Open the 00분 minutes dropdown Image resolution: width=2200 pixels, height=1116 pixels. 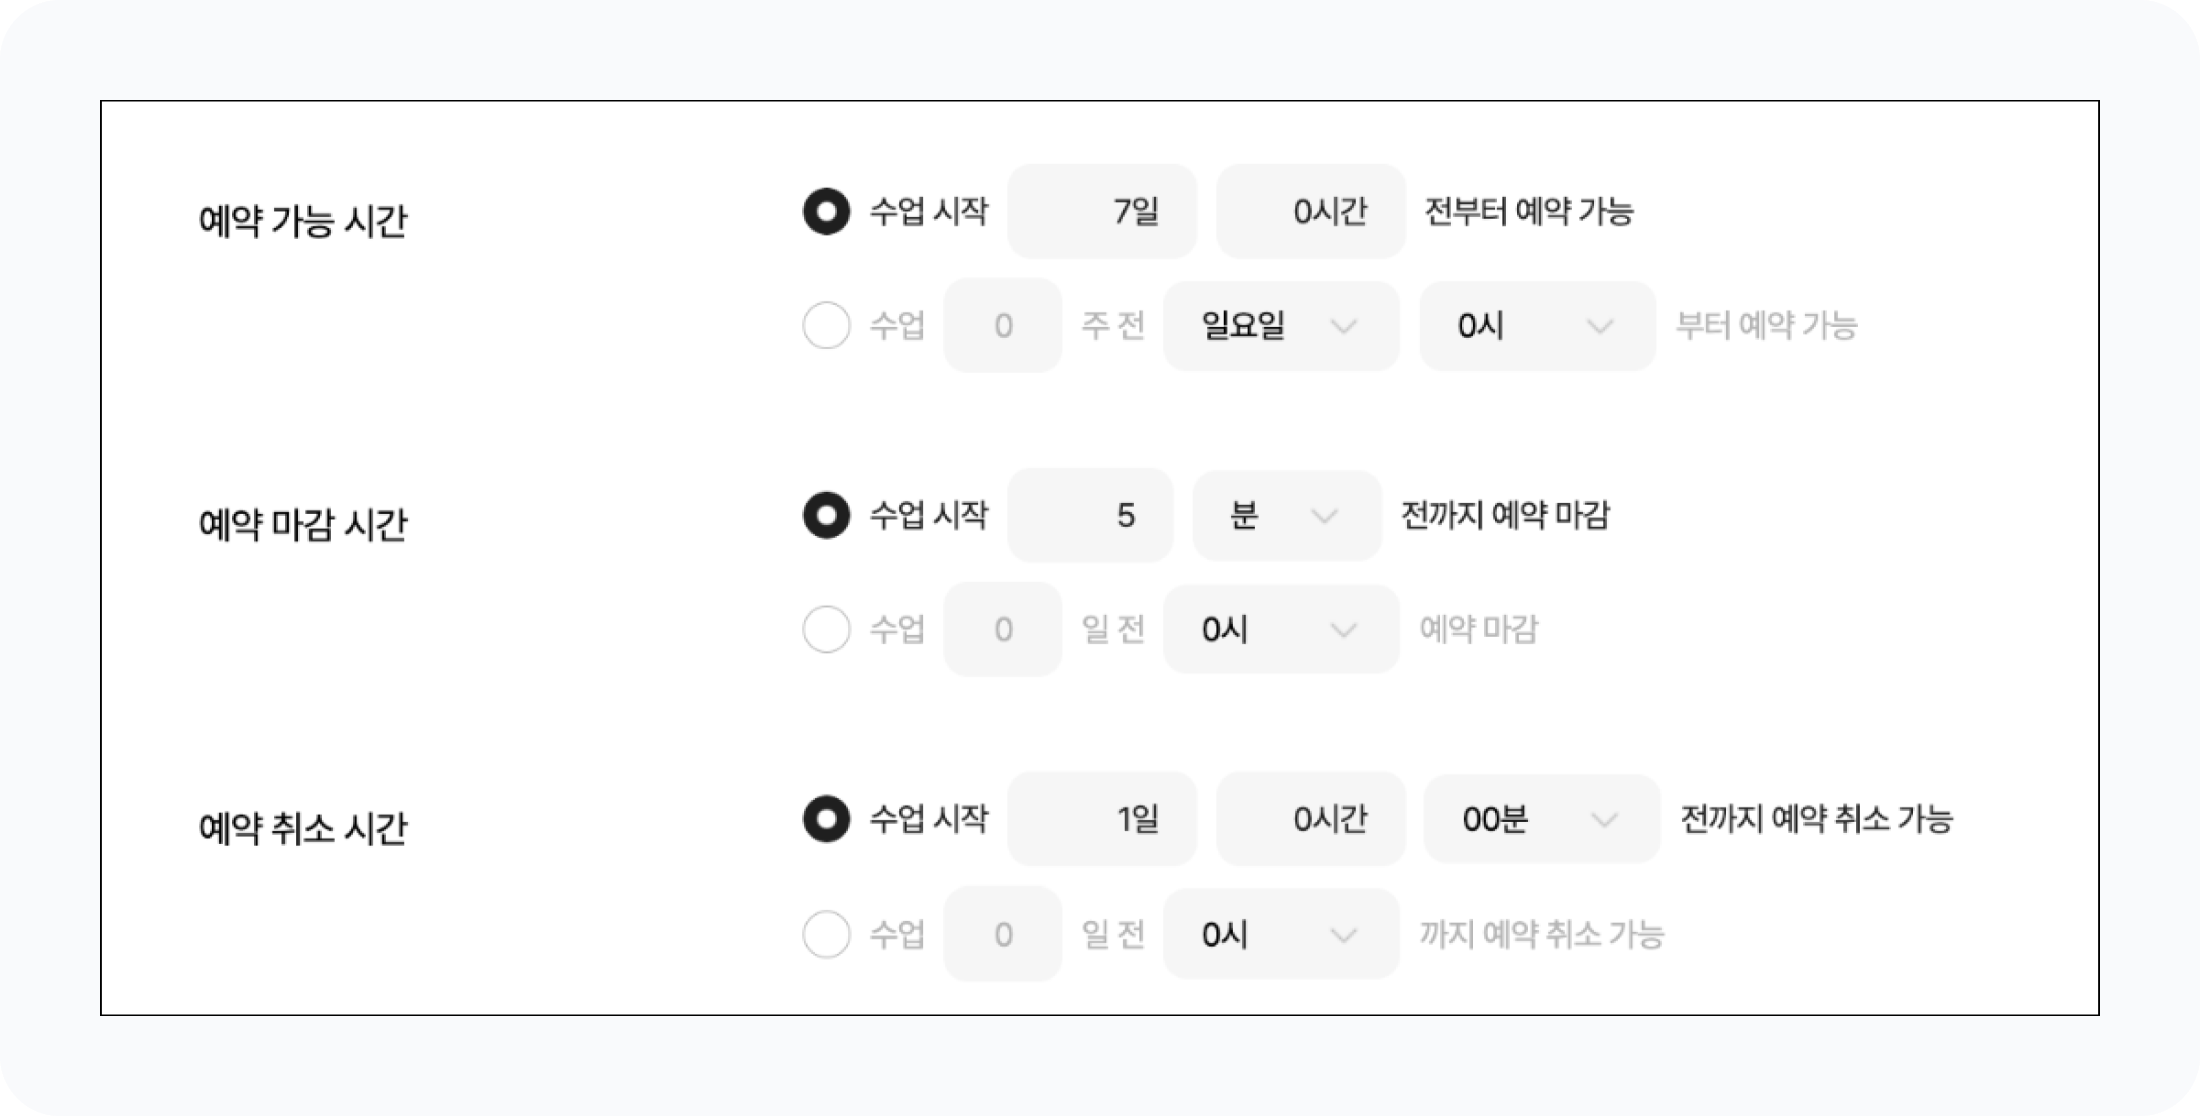tap(1542, 820)
